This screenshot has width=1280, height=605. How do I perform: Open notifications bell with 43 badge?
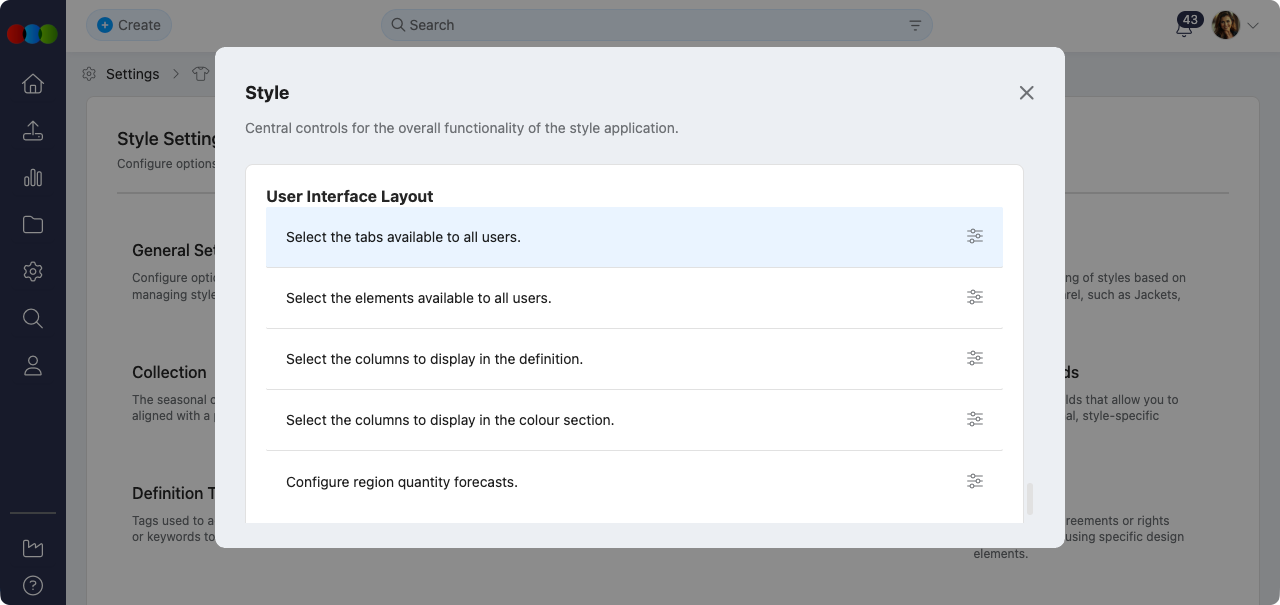coord(1185,27)
